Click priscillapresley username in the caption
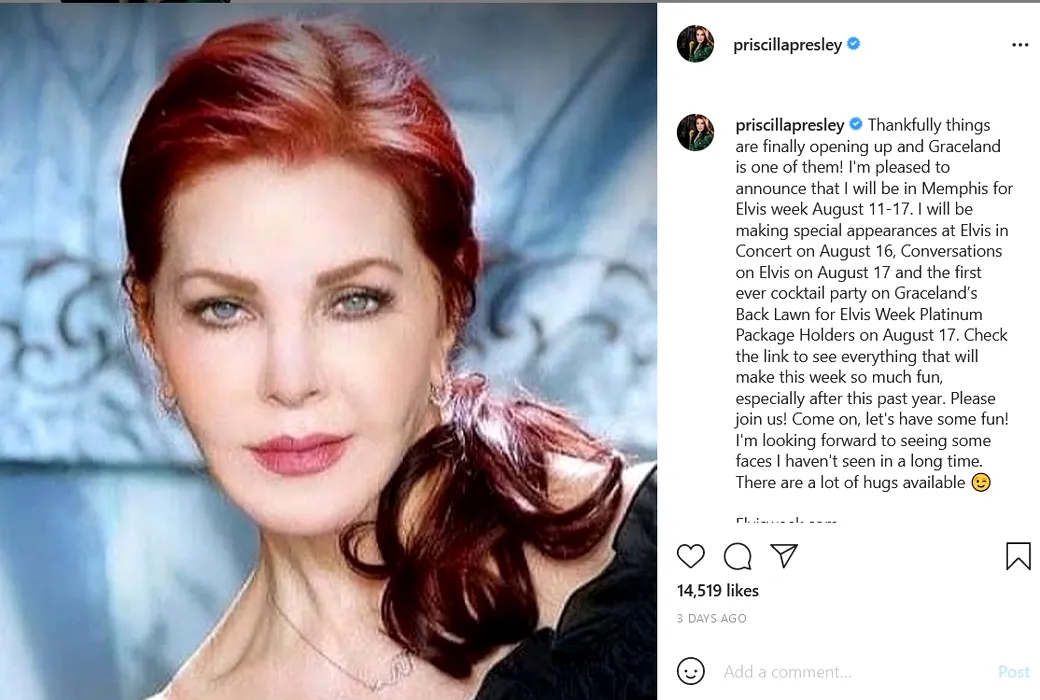The width and height of the screenshot is (1040, 700). [x=790, y=125]
